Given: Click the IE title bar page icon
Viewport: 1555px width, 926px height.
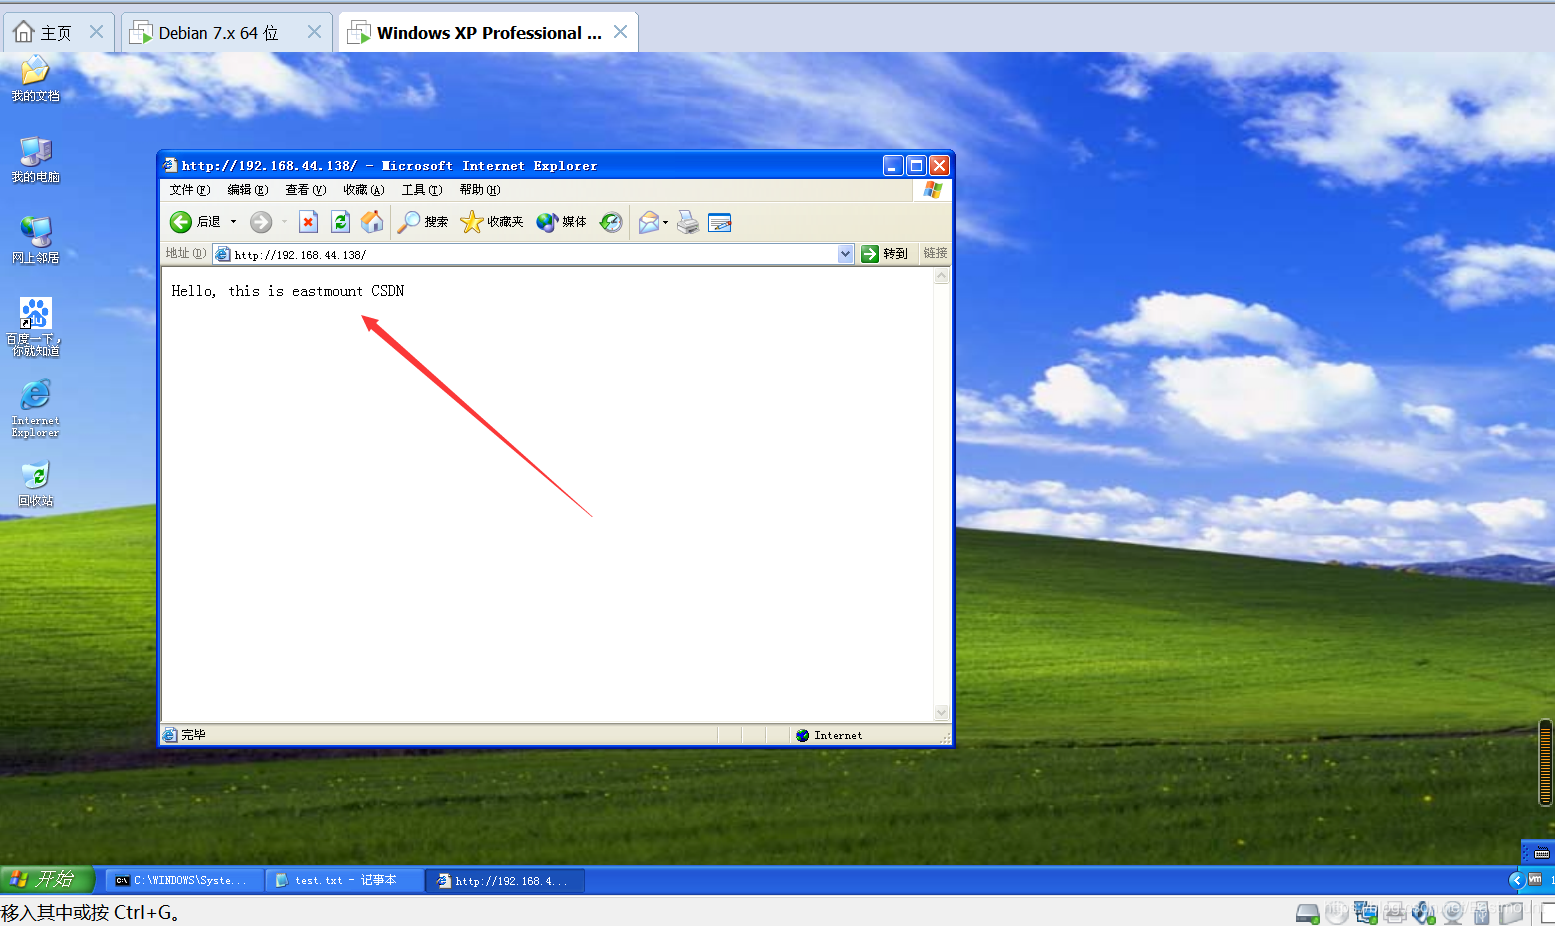Looking at the screenshot, I should (170, 165).
